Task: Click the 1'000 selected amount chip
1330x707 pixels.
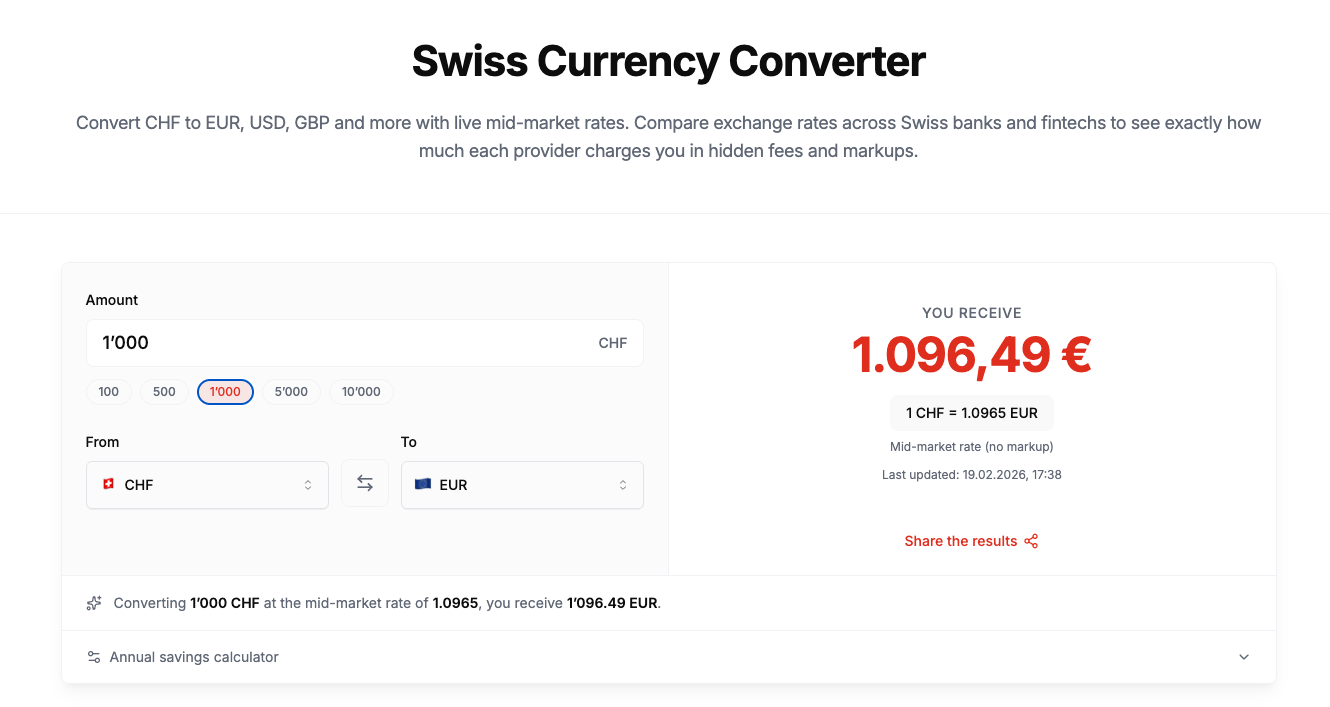Action: coord(225,391)
